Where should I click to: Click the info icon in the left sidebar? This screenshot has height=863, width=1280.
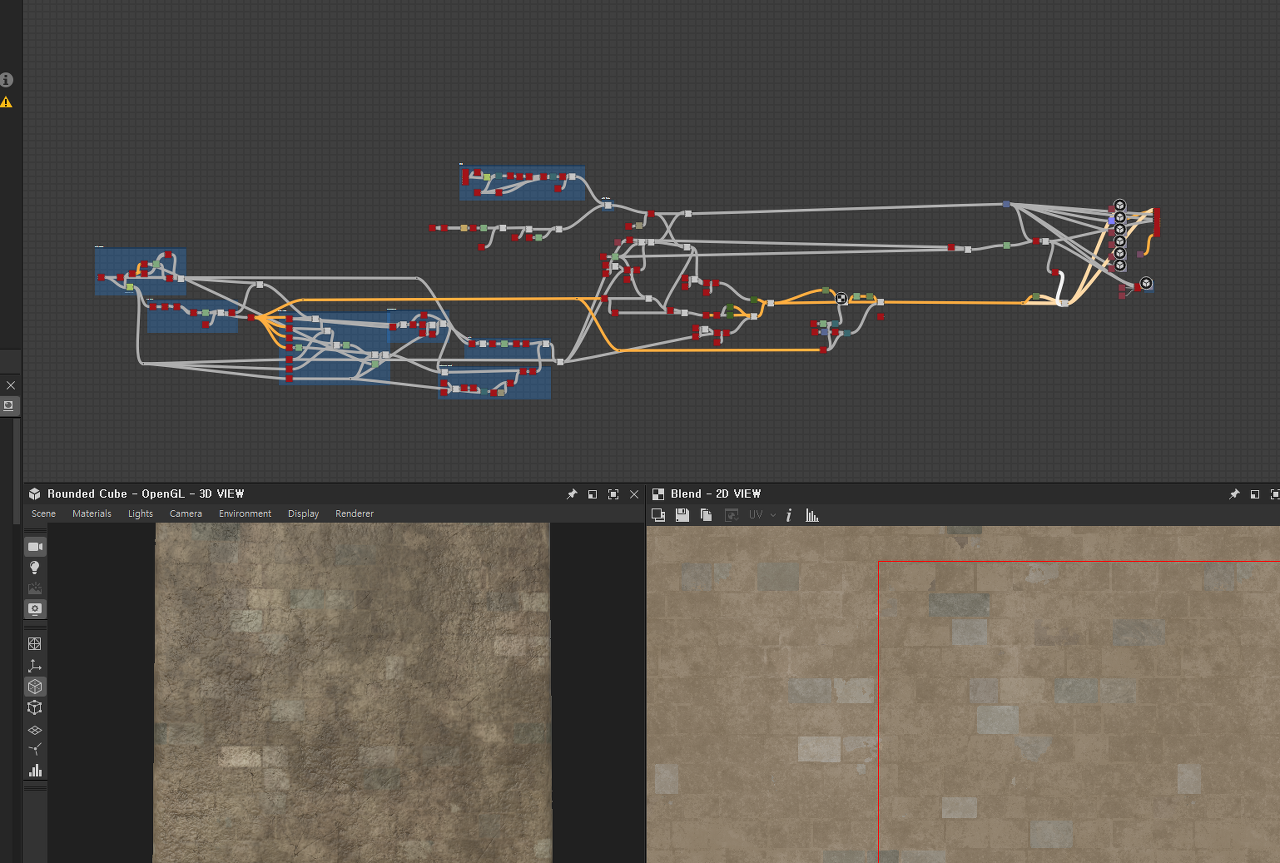tap(6, 79)
